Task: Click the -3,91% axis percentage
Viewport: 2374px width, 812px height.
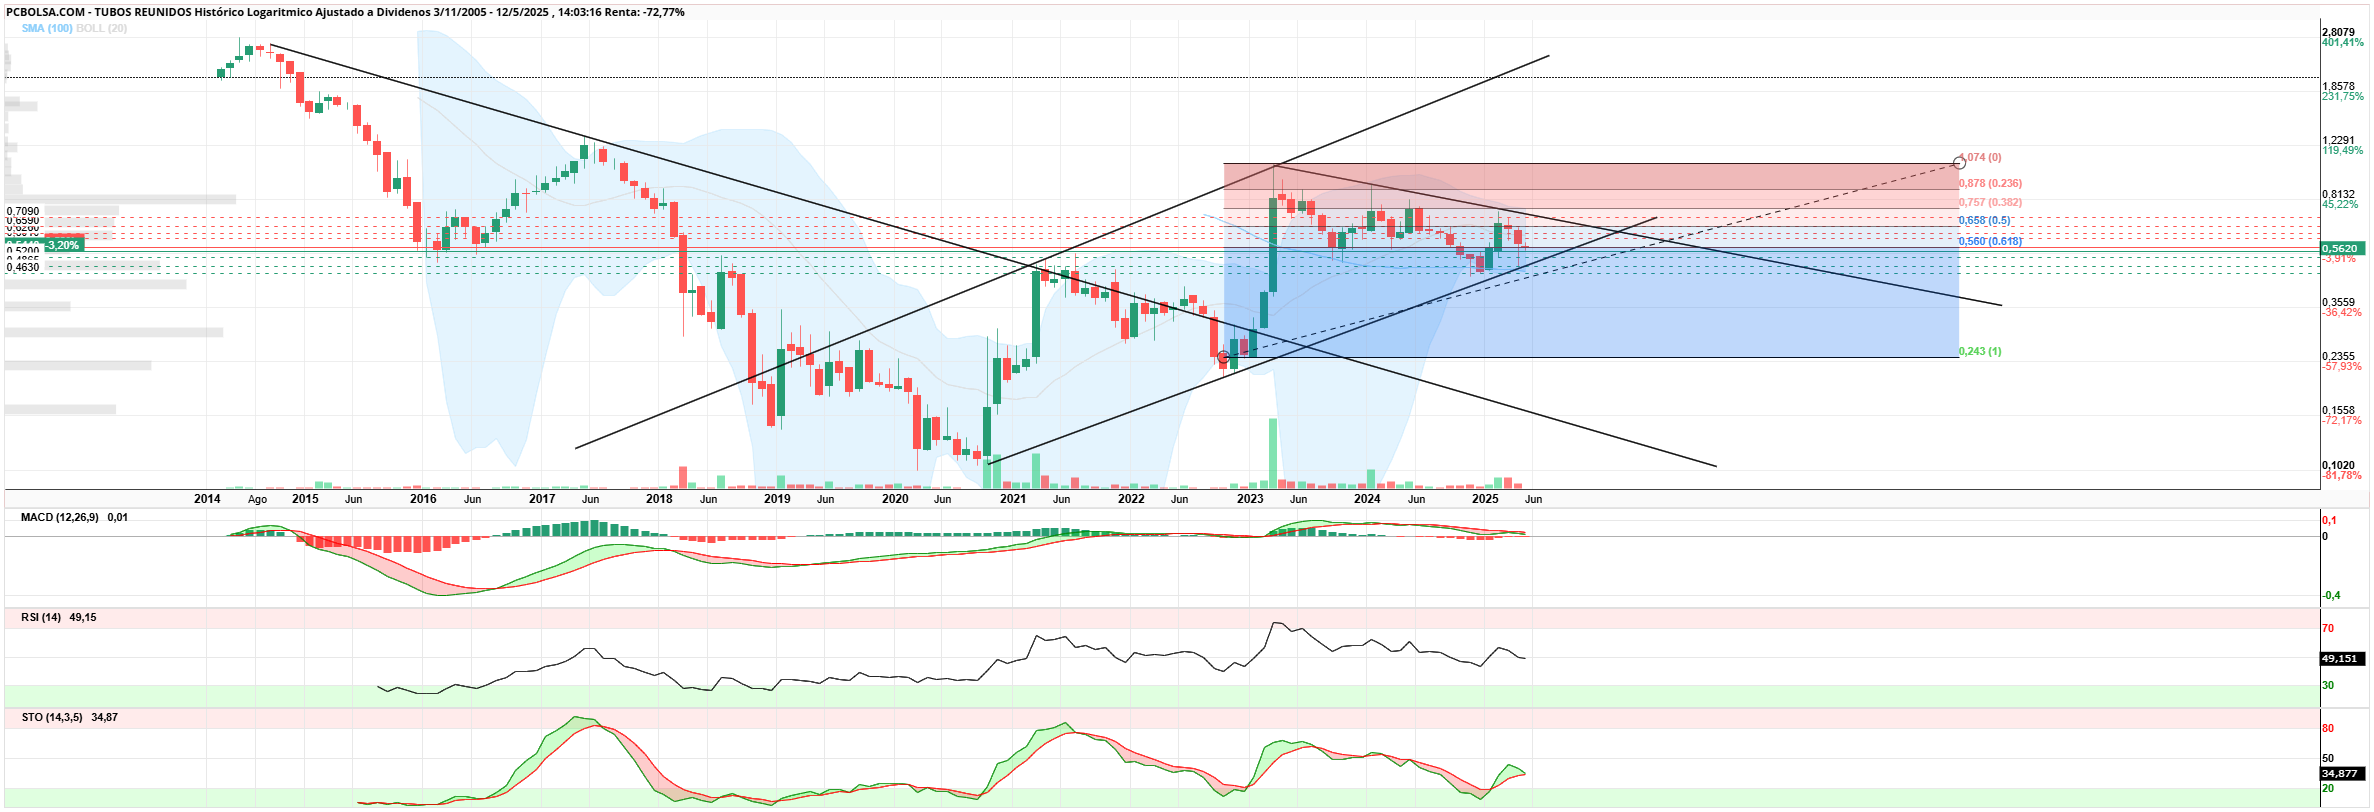Action: [2339, 259]
